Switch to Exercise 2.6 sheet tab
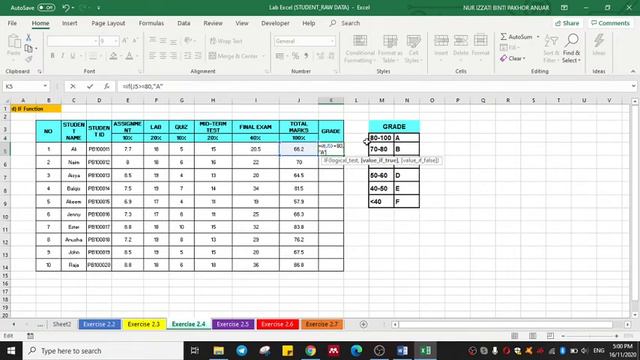640x360 pixels. click(x=277, y=324)
